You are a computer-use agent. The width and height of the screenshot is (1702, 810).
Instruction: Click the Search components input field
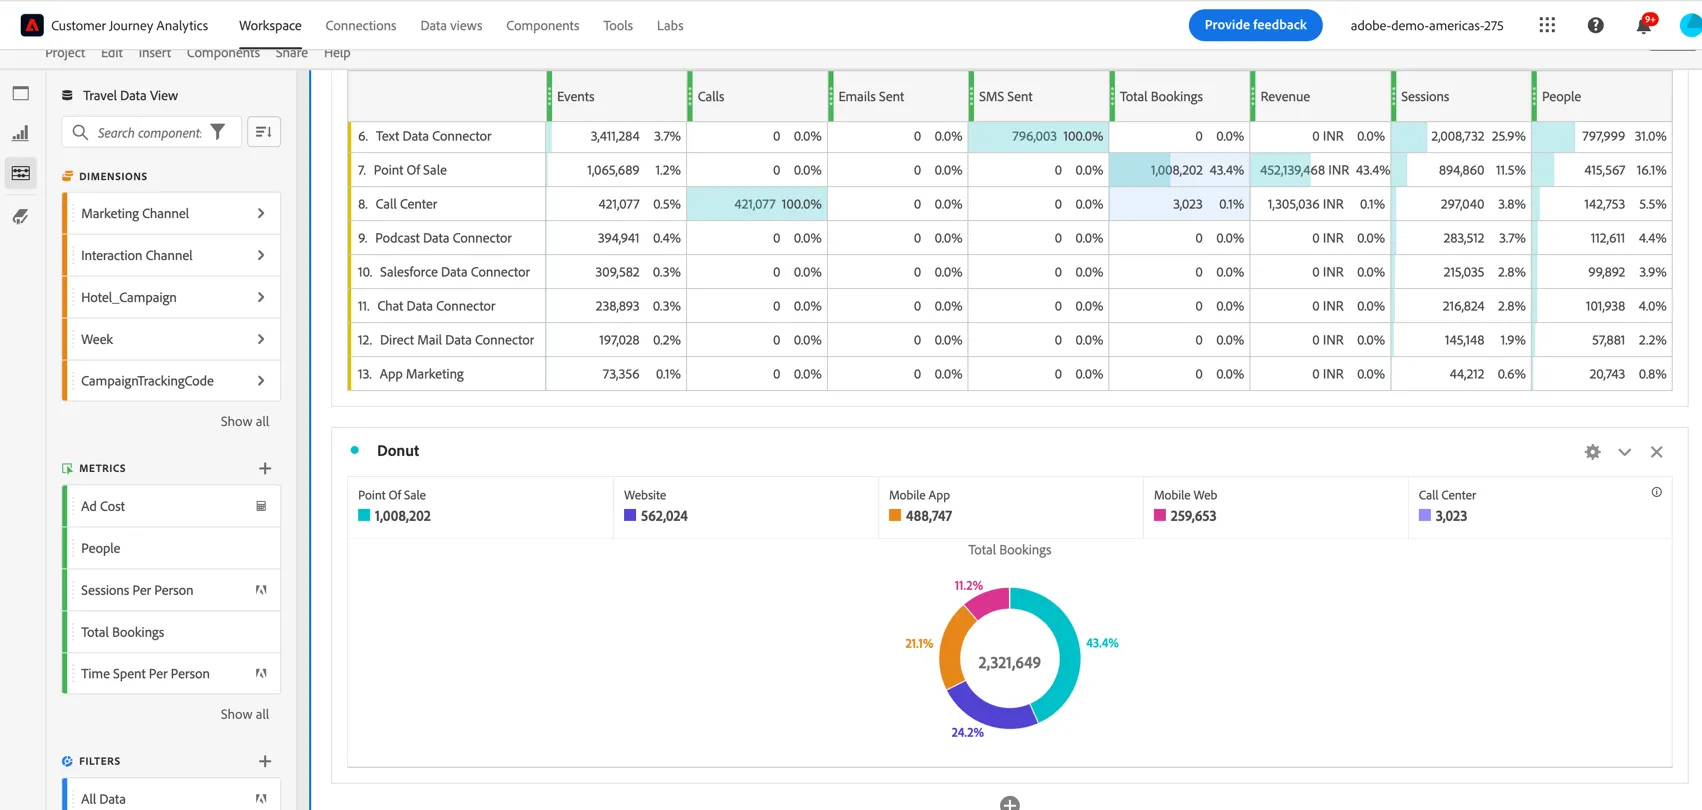point(150,132)
